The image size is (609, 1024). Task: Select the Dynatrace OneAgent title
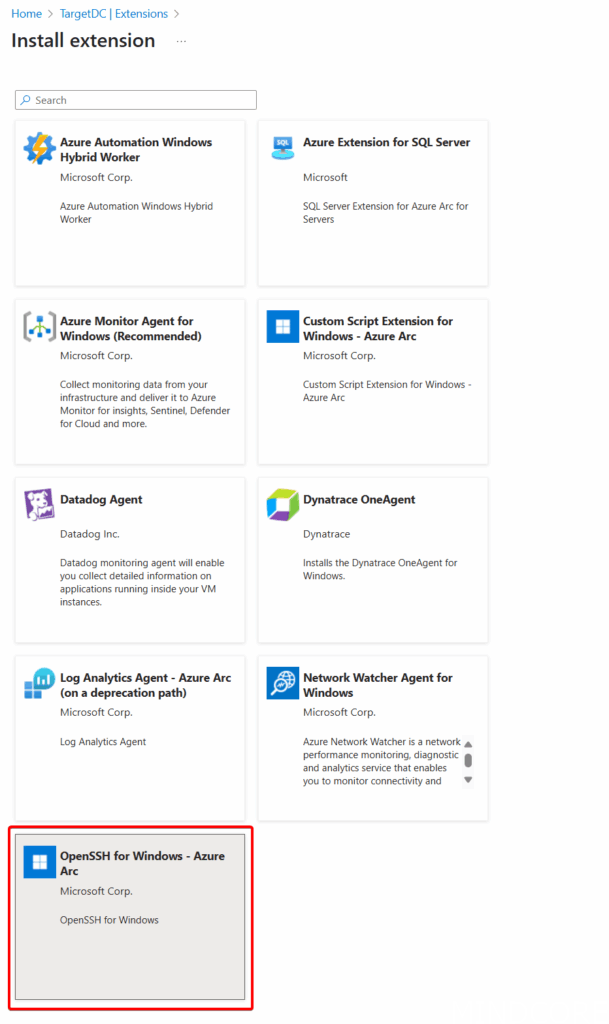click(359, 500)
